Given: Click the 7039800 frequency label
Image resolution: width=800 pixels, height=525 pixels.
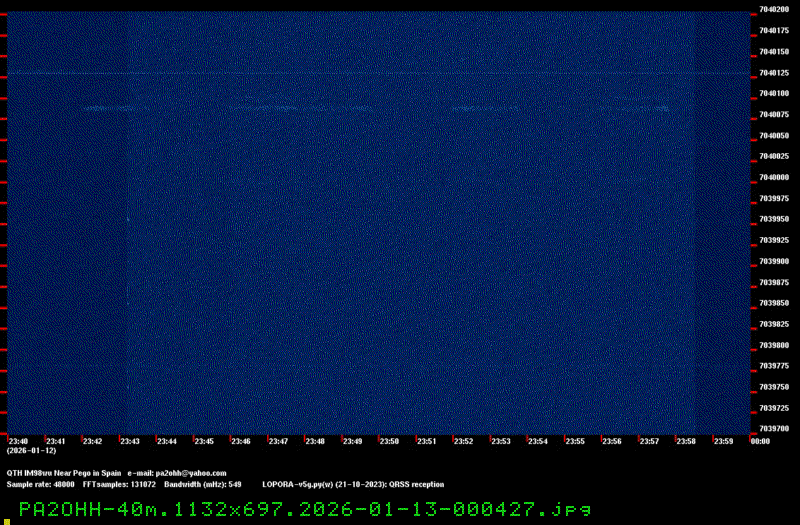Looking at the screenshot, I should tap(774, 345).
